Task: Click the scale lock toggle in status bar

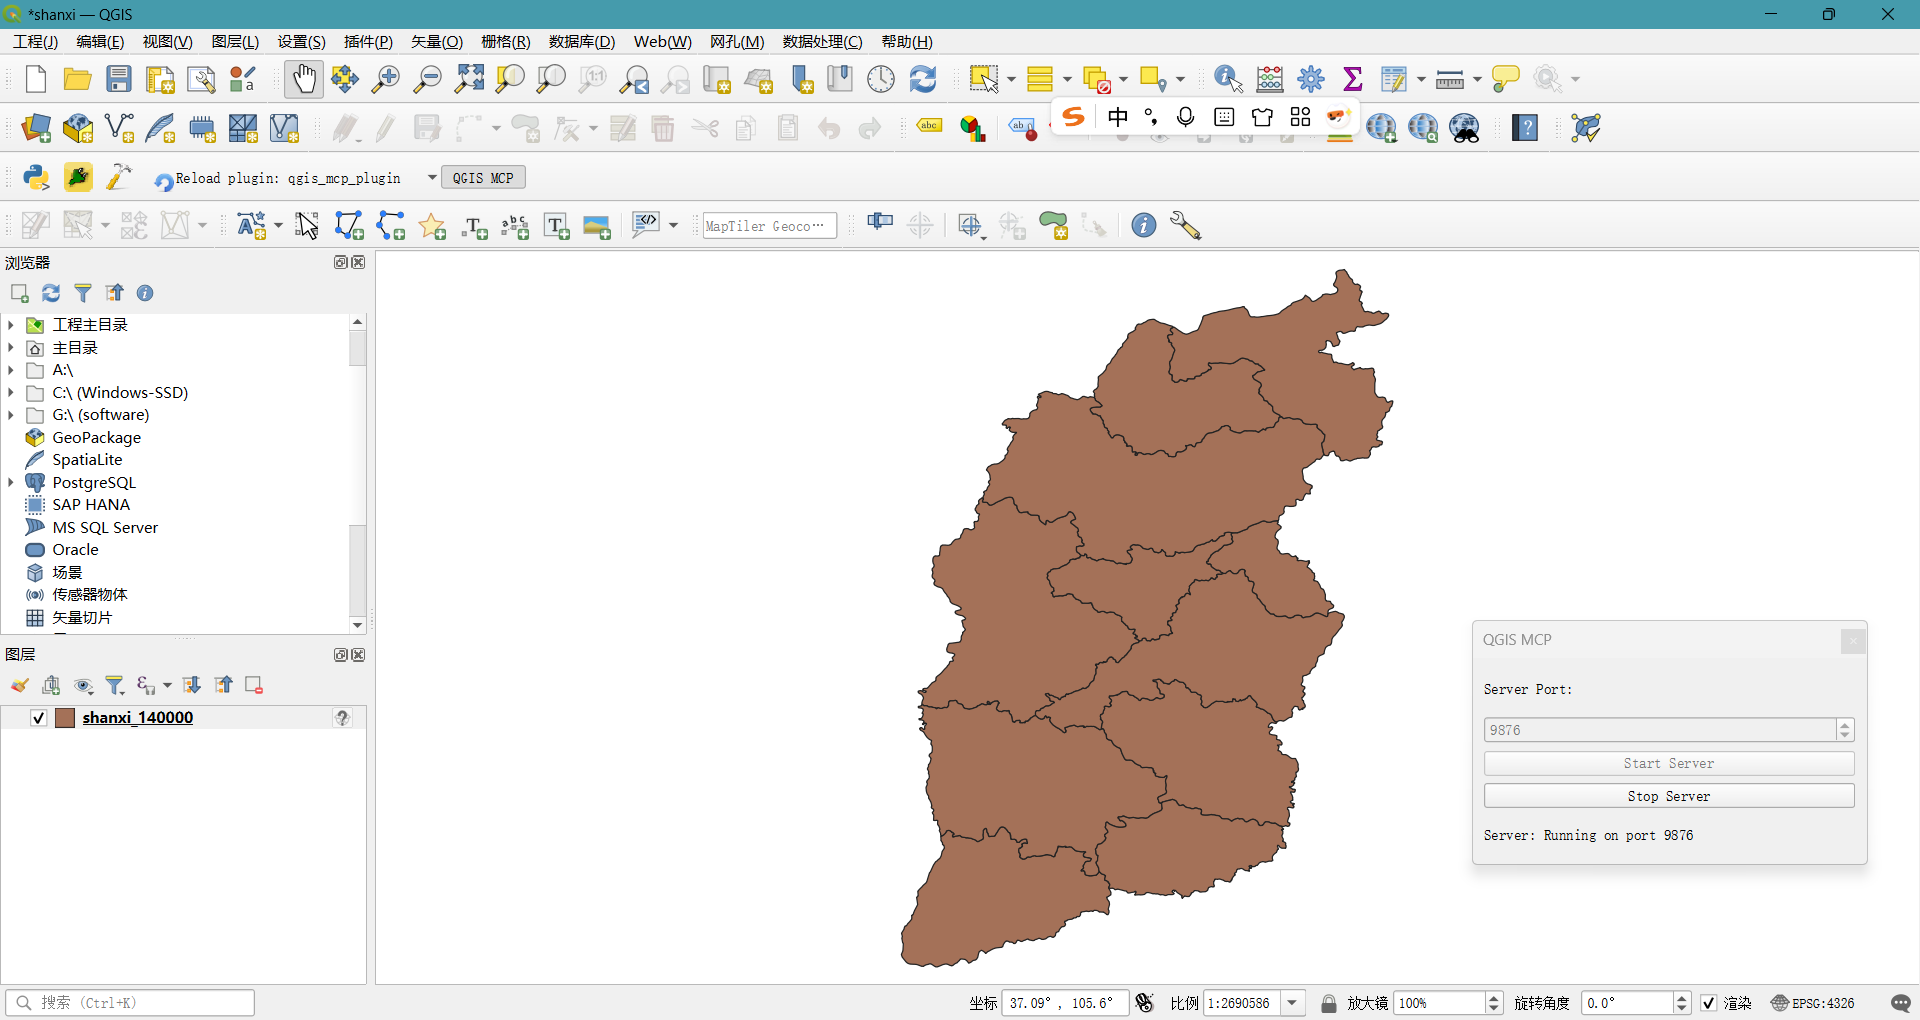Action: tap(1328, 1003)
